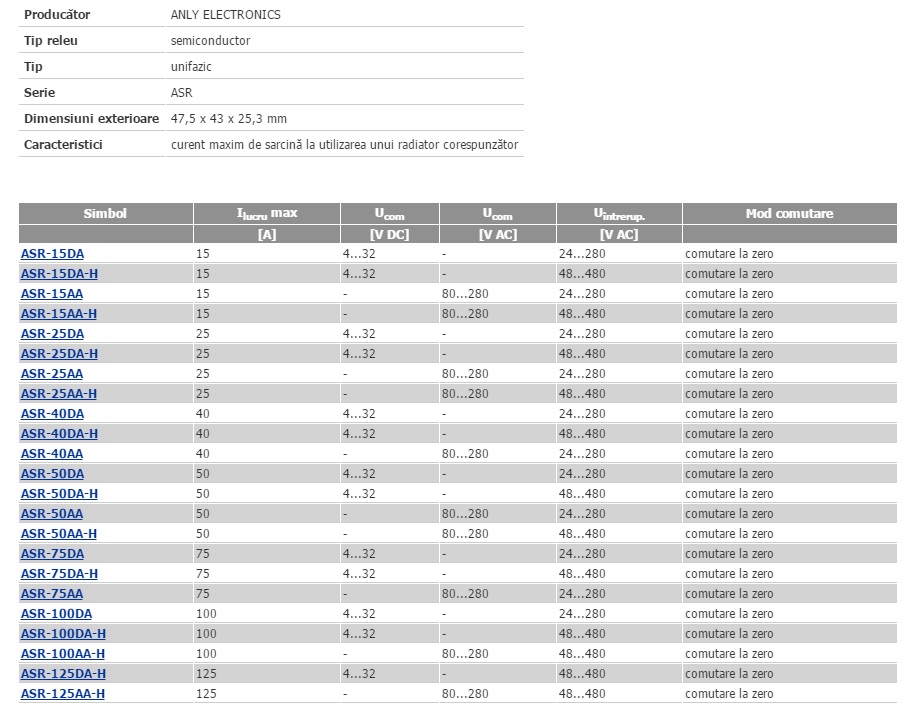Select the ASR-25AA link
The width and height of the screenshot is (905, 711).
pos(52,374)
